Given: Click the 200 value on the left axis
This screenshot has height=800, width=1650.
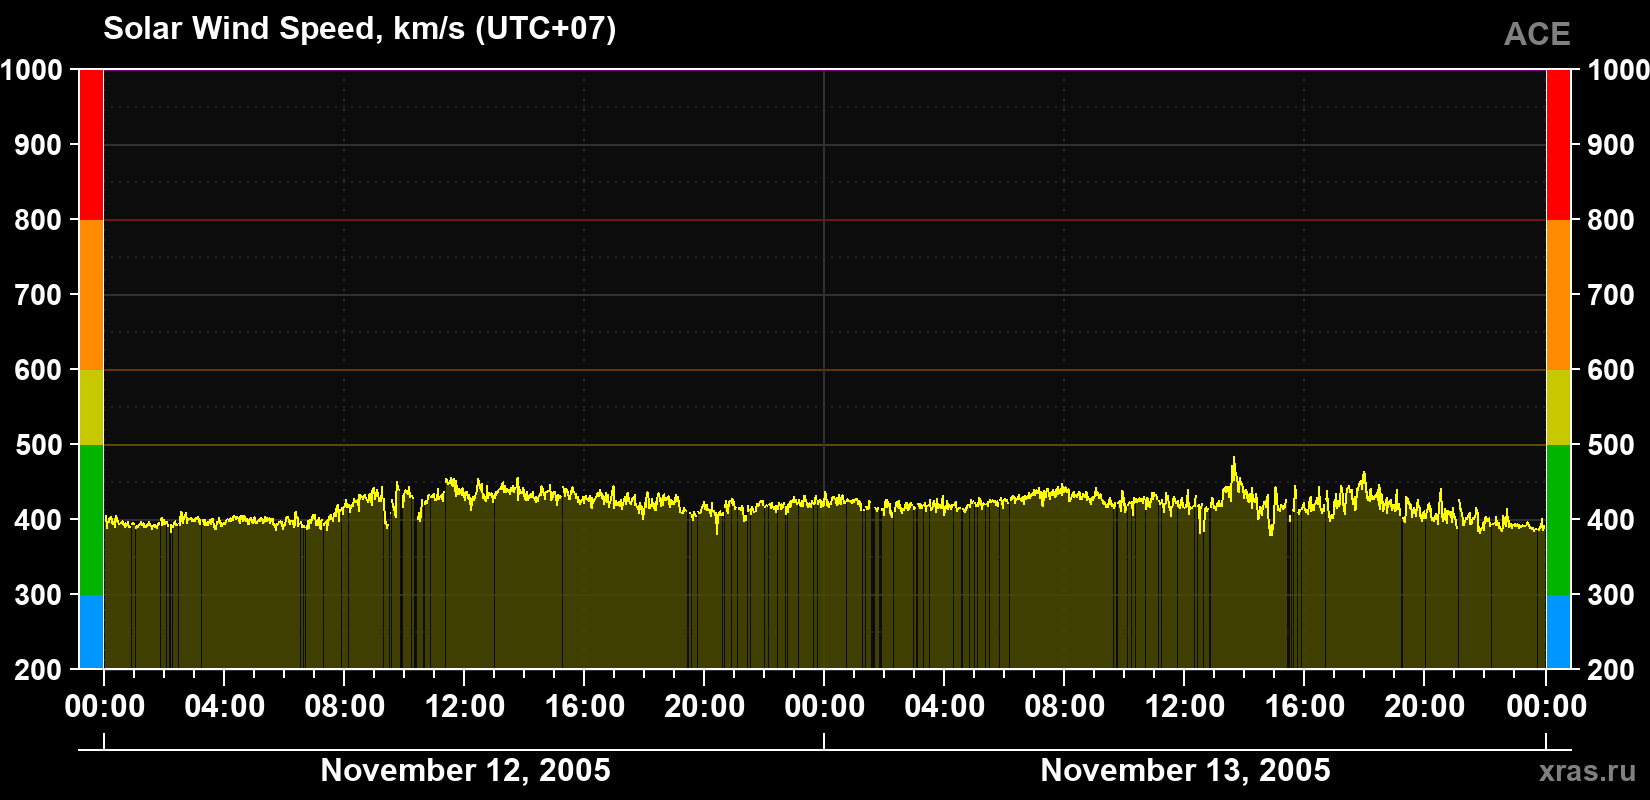Looking at the screenshot, I should click(39, 670).
